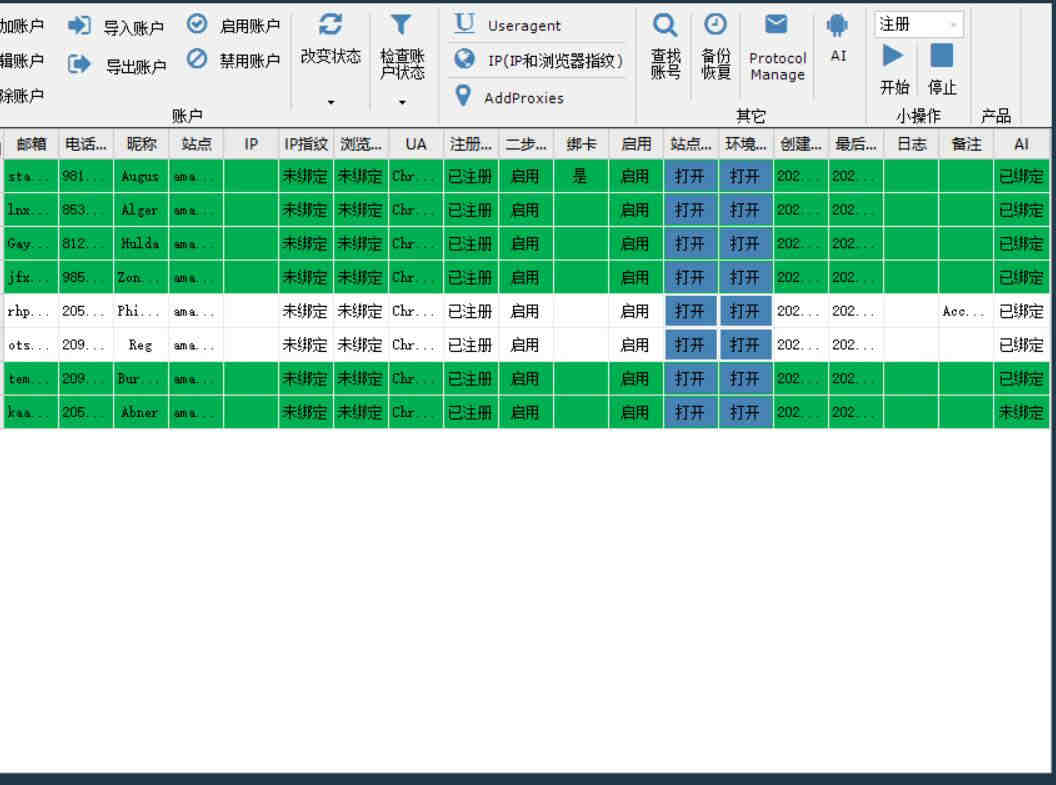Select the email cell 'rhp...'

[31, 311]
